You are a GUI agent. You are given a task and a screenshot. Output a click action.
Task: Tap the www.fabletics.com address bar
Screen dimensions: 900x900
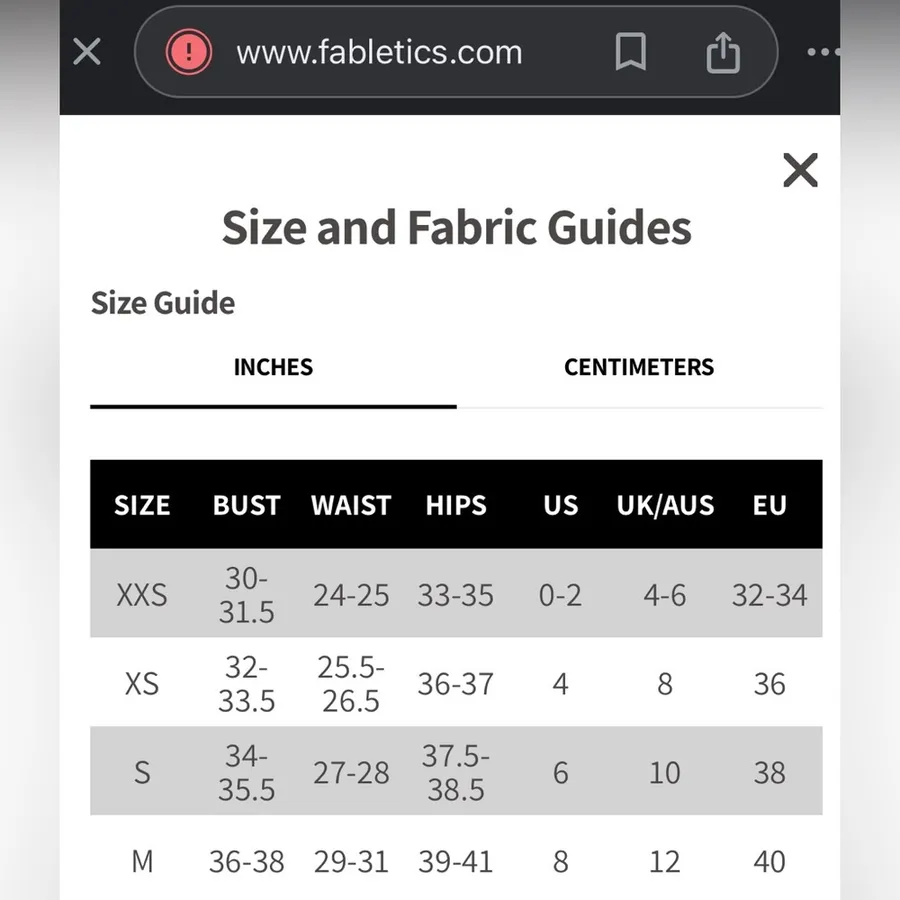pos(379,52)
